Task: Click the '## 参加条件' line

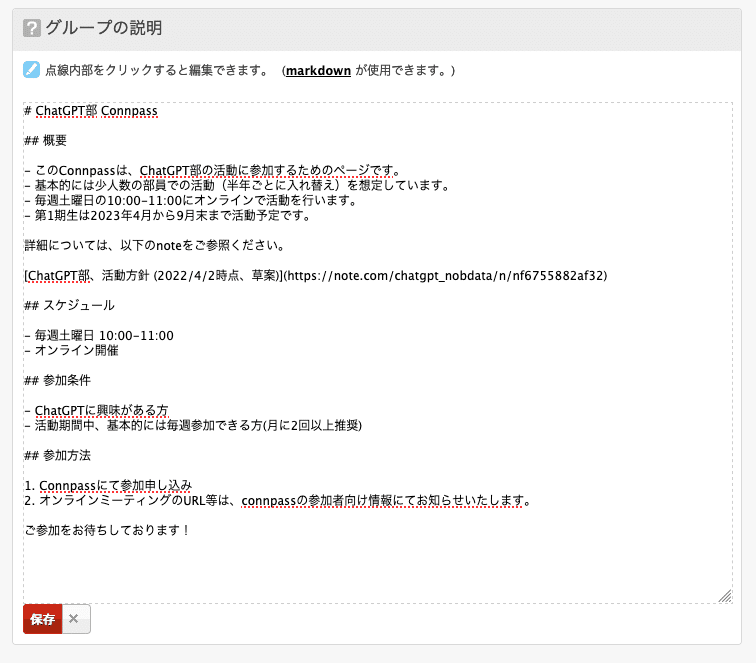Action: [57, 380]
